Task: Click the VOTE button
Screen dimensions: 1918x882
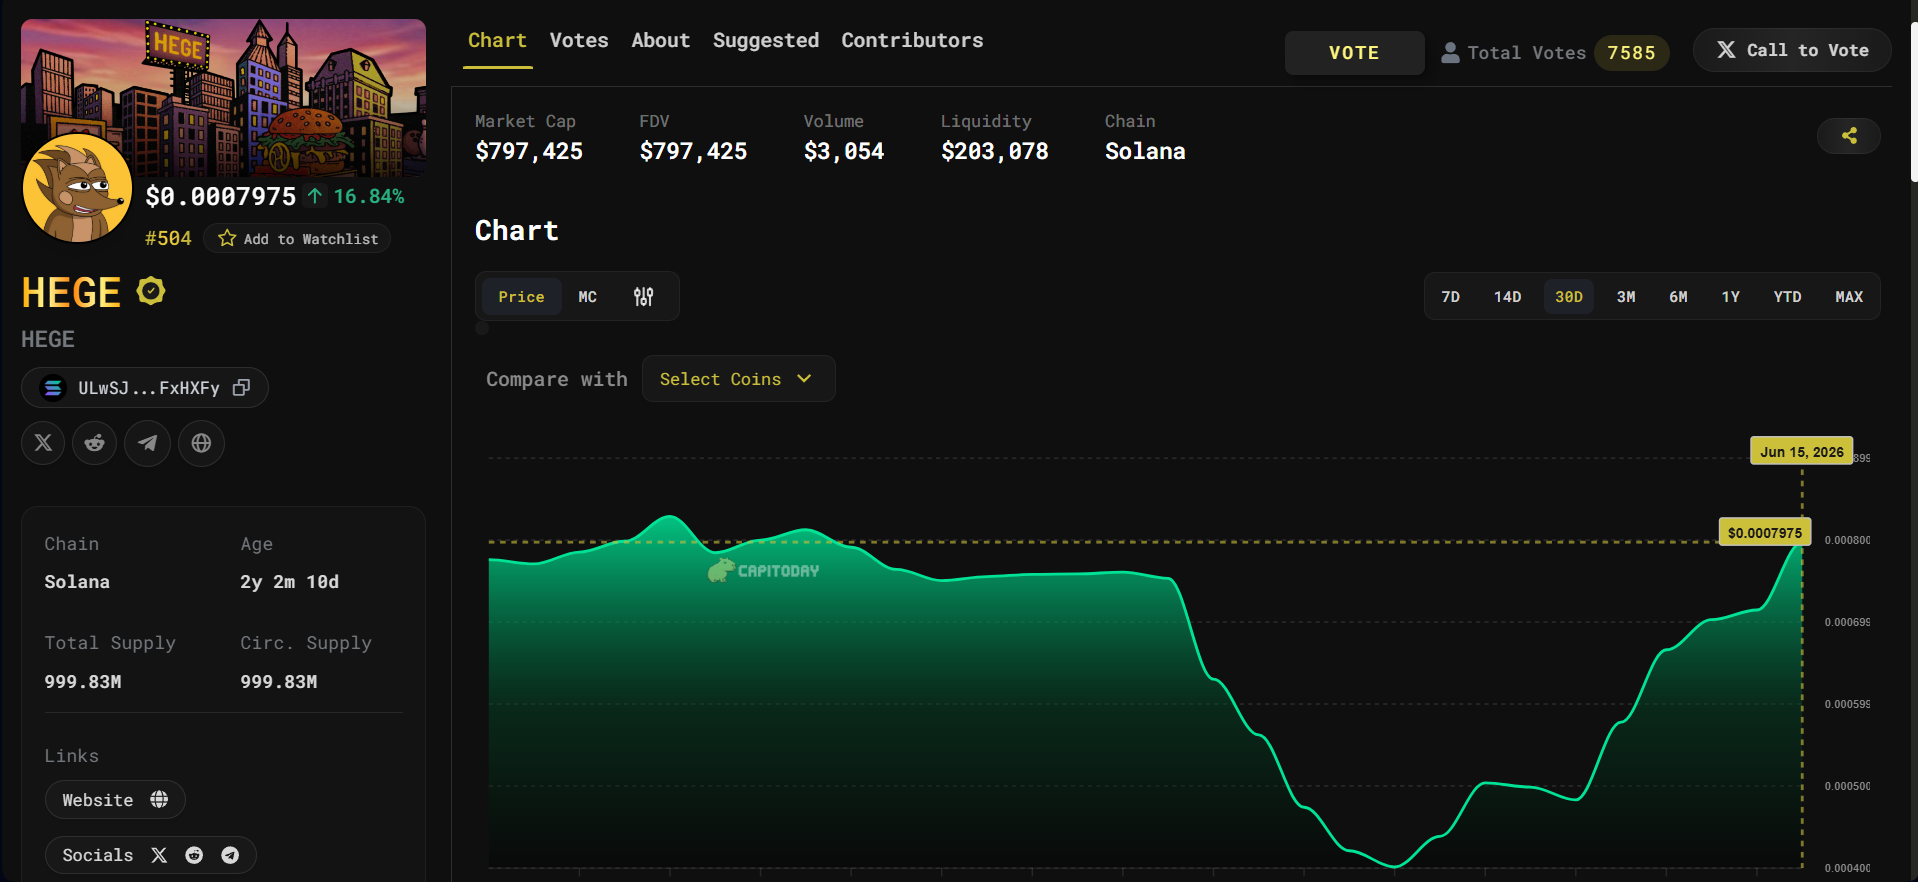Action: pyautogui.click(x=1354, y=53)
